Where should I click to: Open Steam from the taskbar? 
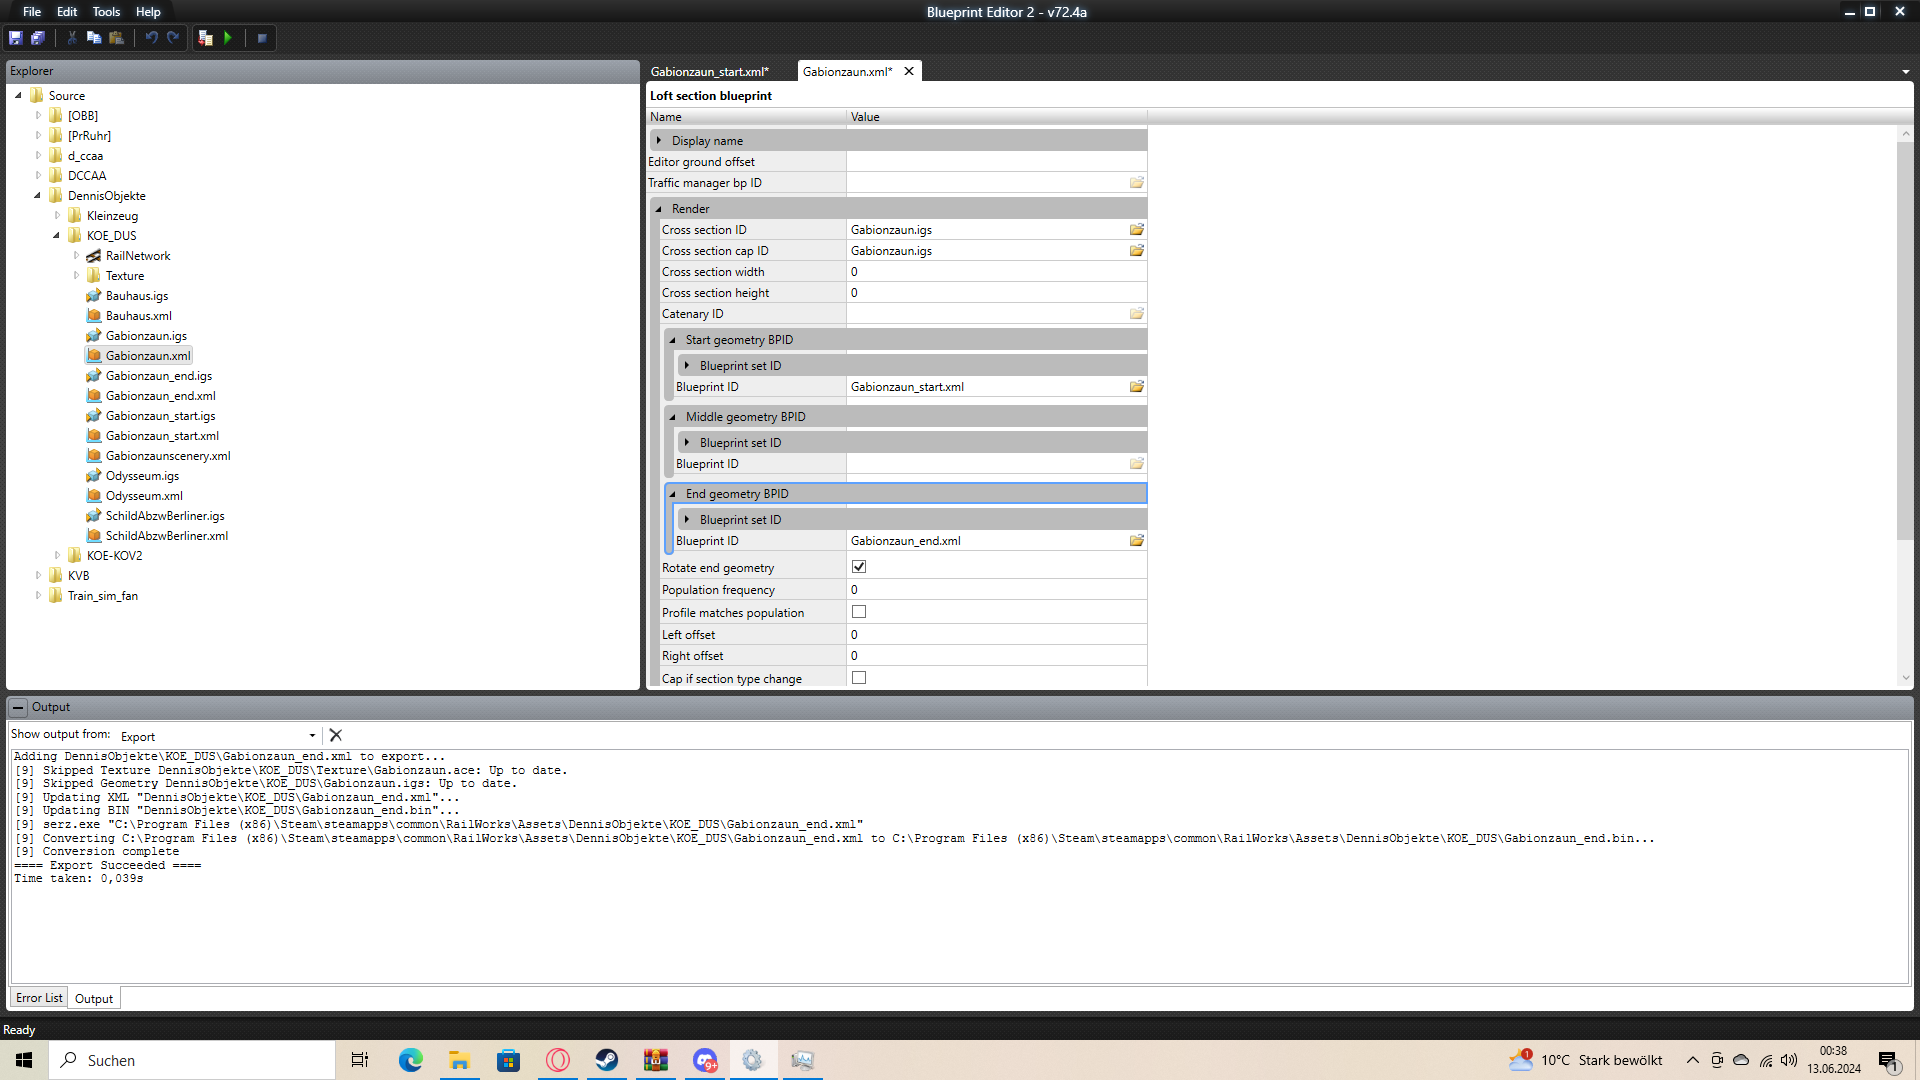click(x=607, y=1060)
